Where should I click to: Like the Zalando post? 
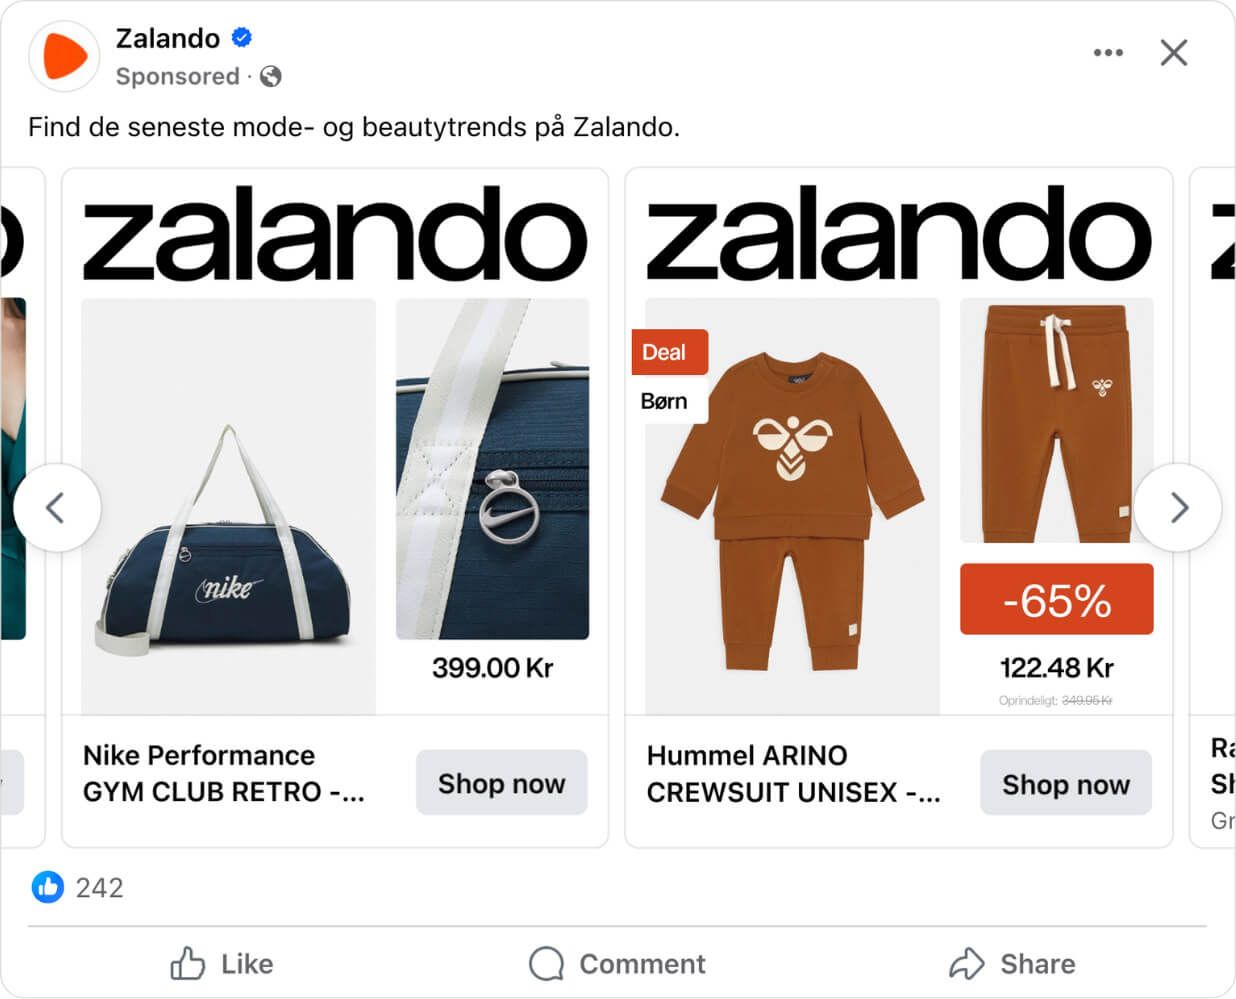[221, 964]
